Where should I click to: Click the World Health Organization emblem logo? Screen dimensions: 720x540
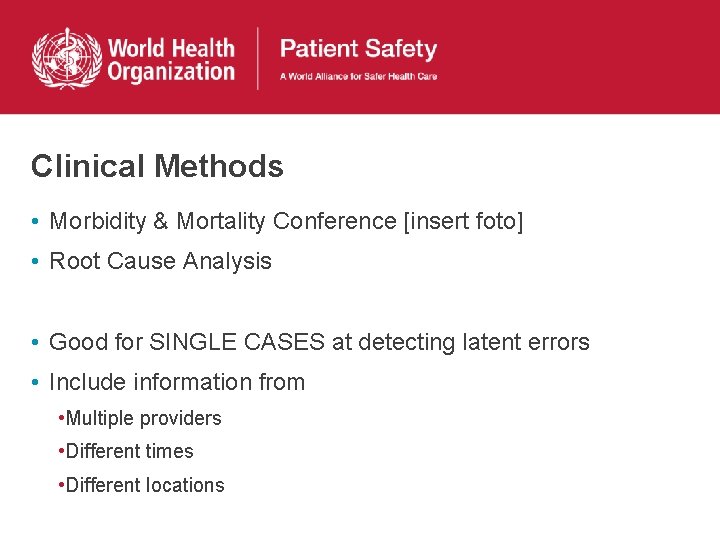pos(67,58)
